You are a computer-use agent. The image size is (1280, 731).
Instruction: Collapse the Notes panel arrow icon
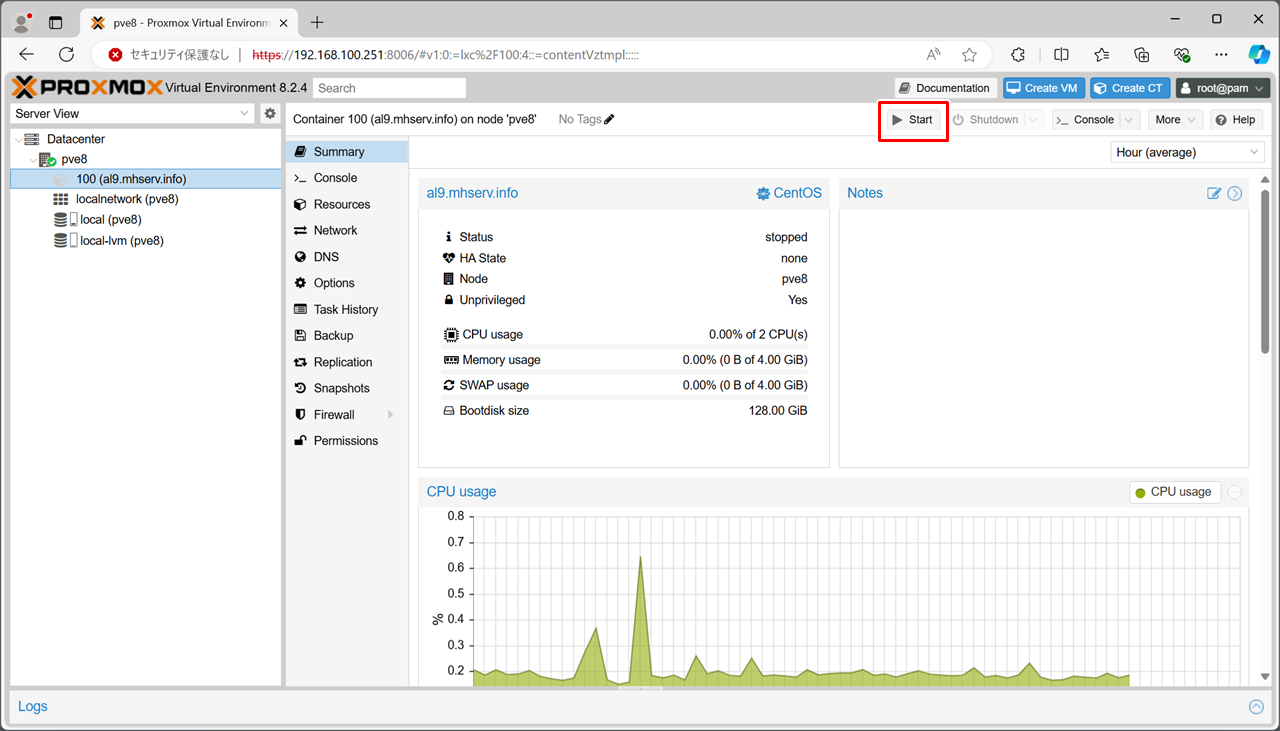(x=1235, y=193)
